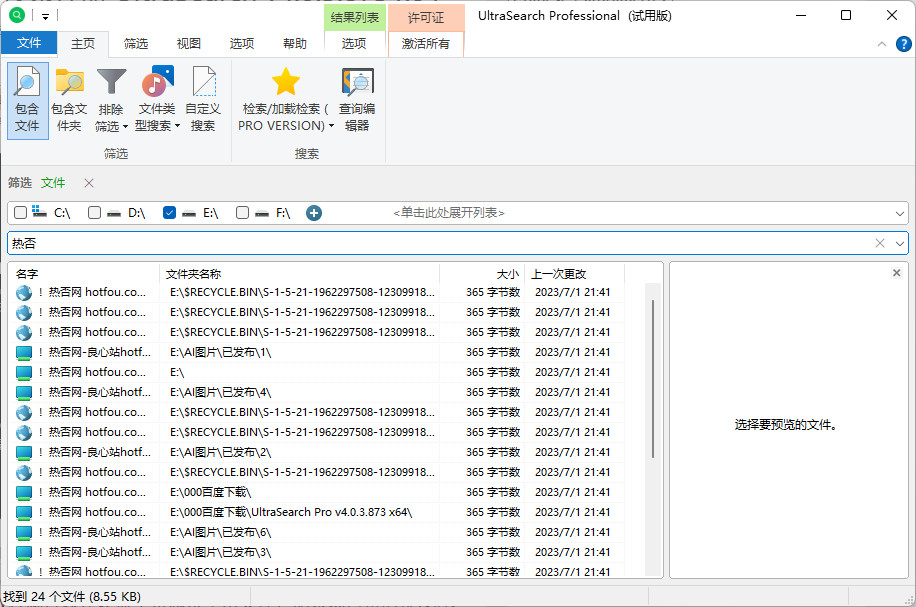Select the E:\AI图片\已发布\3\ result row
Image resolution: width=916 pixels, height=607 pixels.
317,552
